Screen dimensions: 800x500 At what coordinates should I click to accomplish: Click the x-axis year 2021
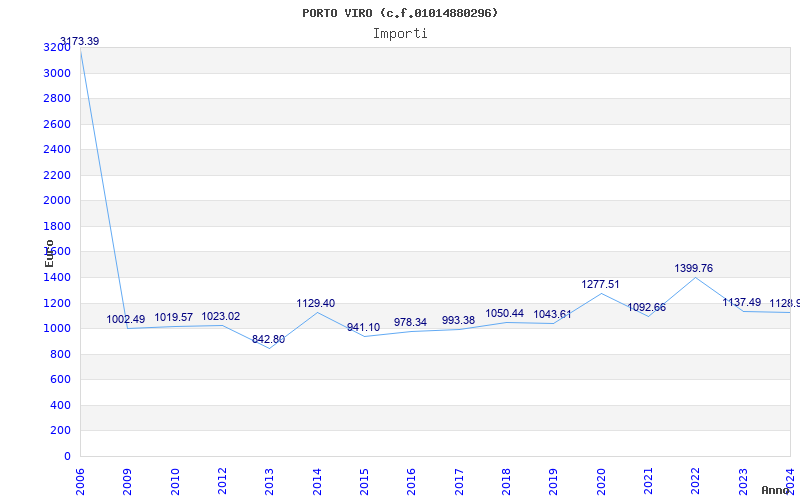(648, 482)
